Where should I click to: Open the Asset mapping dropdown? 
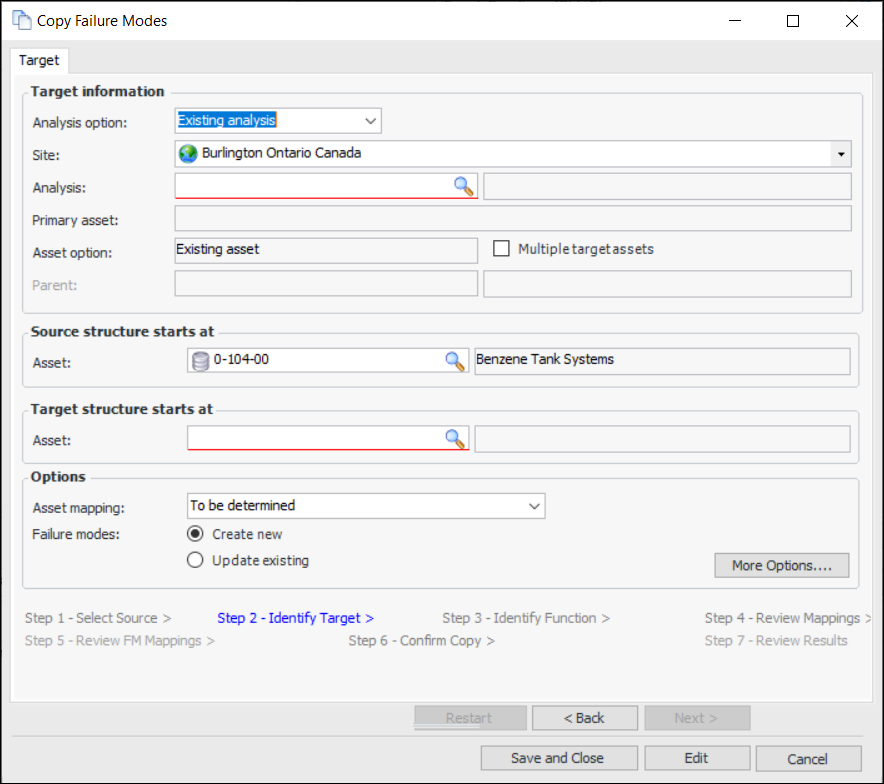[x=534, y=506]
